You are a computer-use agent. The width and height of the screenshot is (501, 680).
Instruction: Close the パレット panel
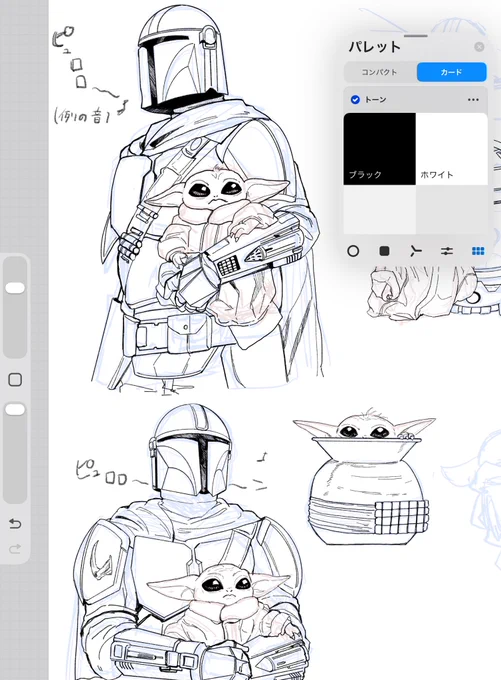(479, 47)
